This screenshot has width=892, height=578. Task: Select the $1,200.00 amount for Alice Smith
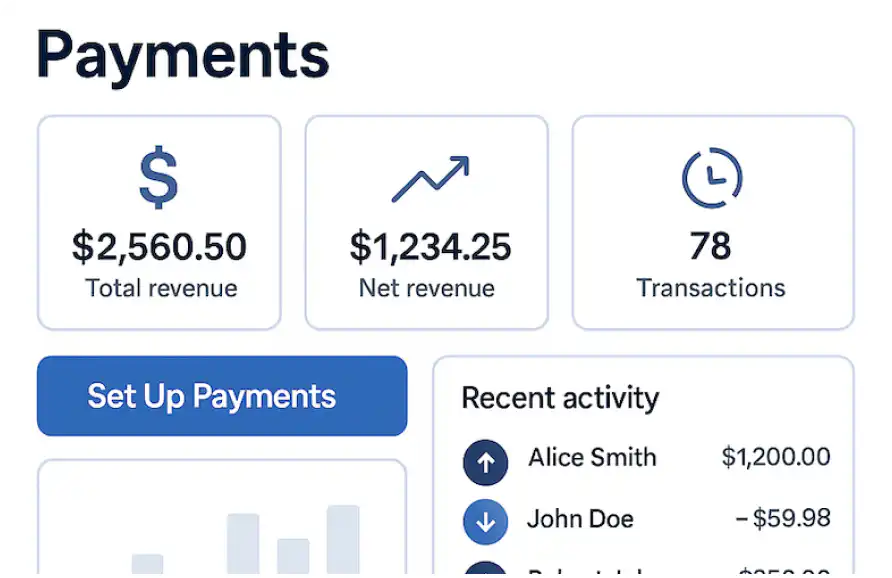(774, 458)
